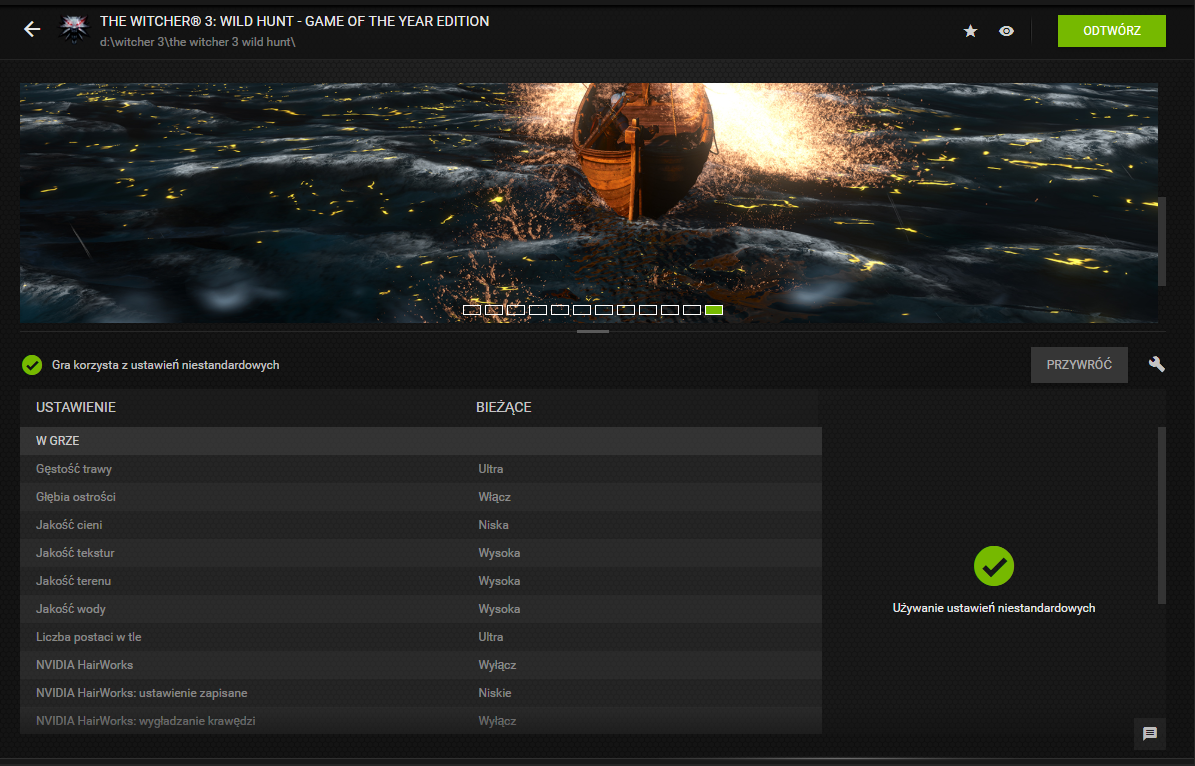Click Wyłącz value for NVIDIA HairWorks
1195x766 pixels.
[497, 665]
